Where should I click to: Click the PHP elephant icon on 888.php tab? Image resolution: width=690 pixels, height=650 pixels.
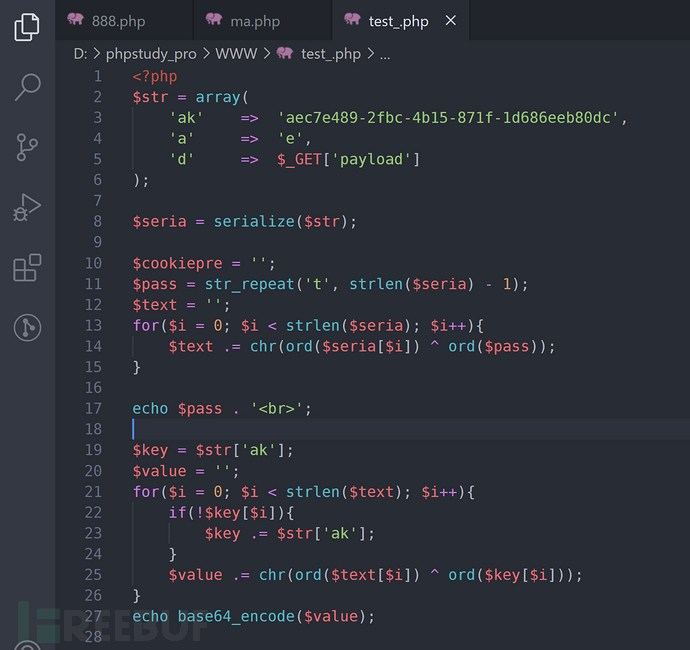pyautogui.click(x=75, y=19)
